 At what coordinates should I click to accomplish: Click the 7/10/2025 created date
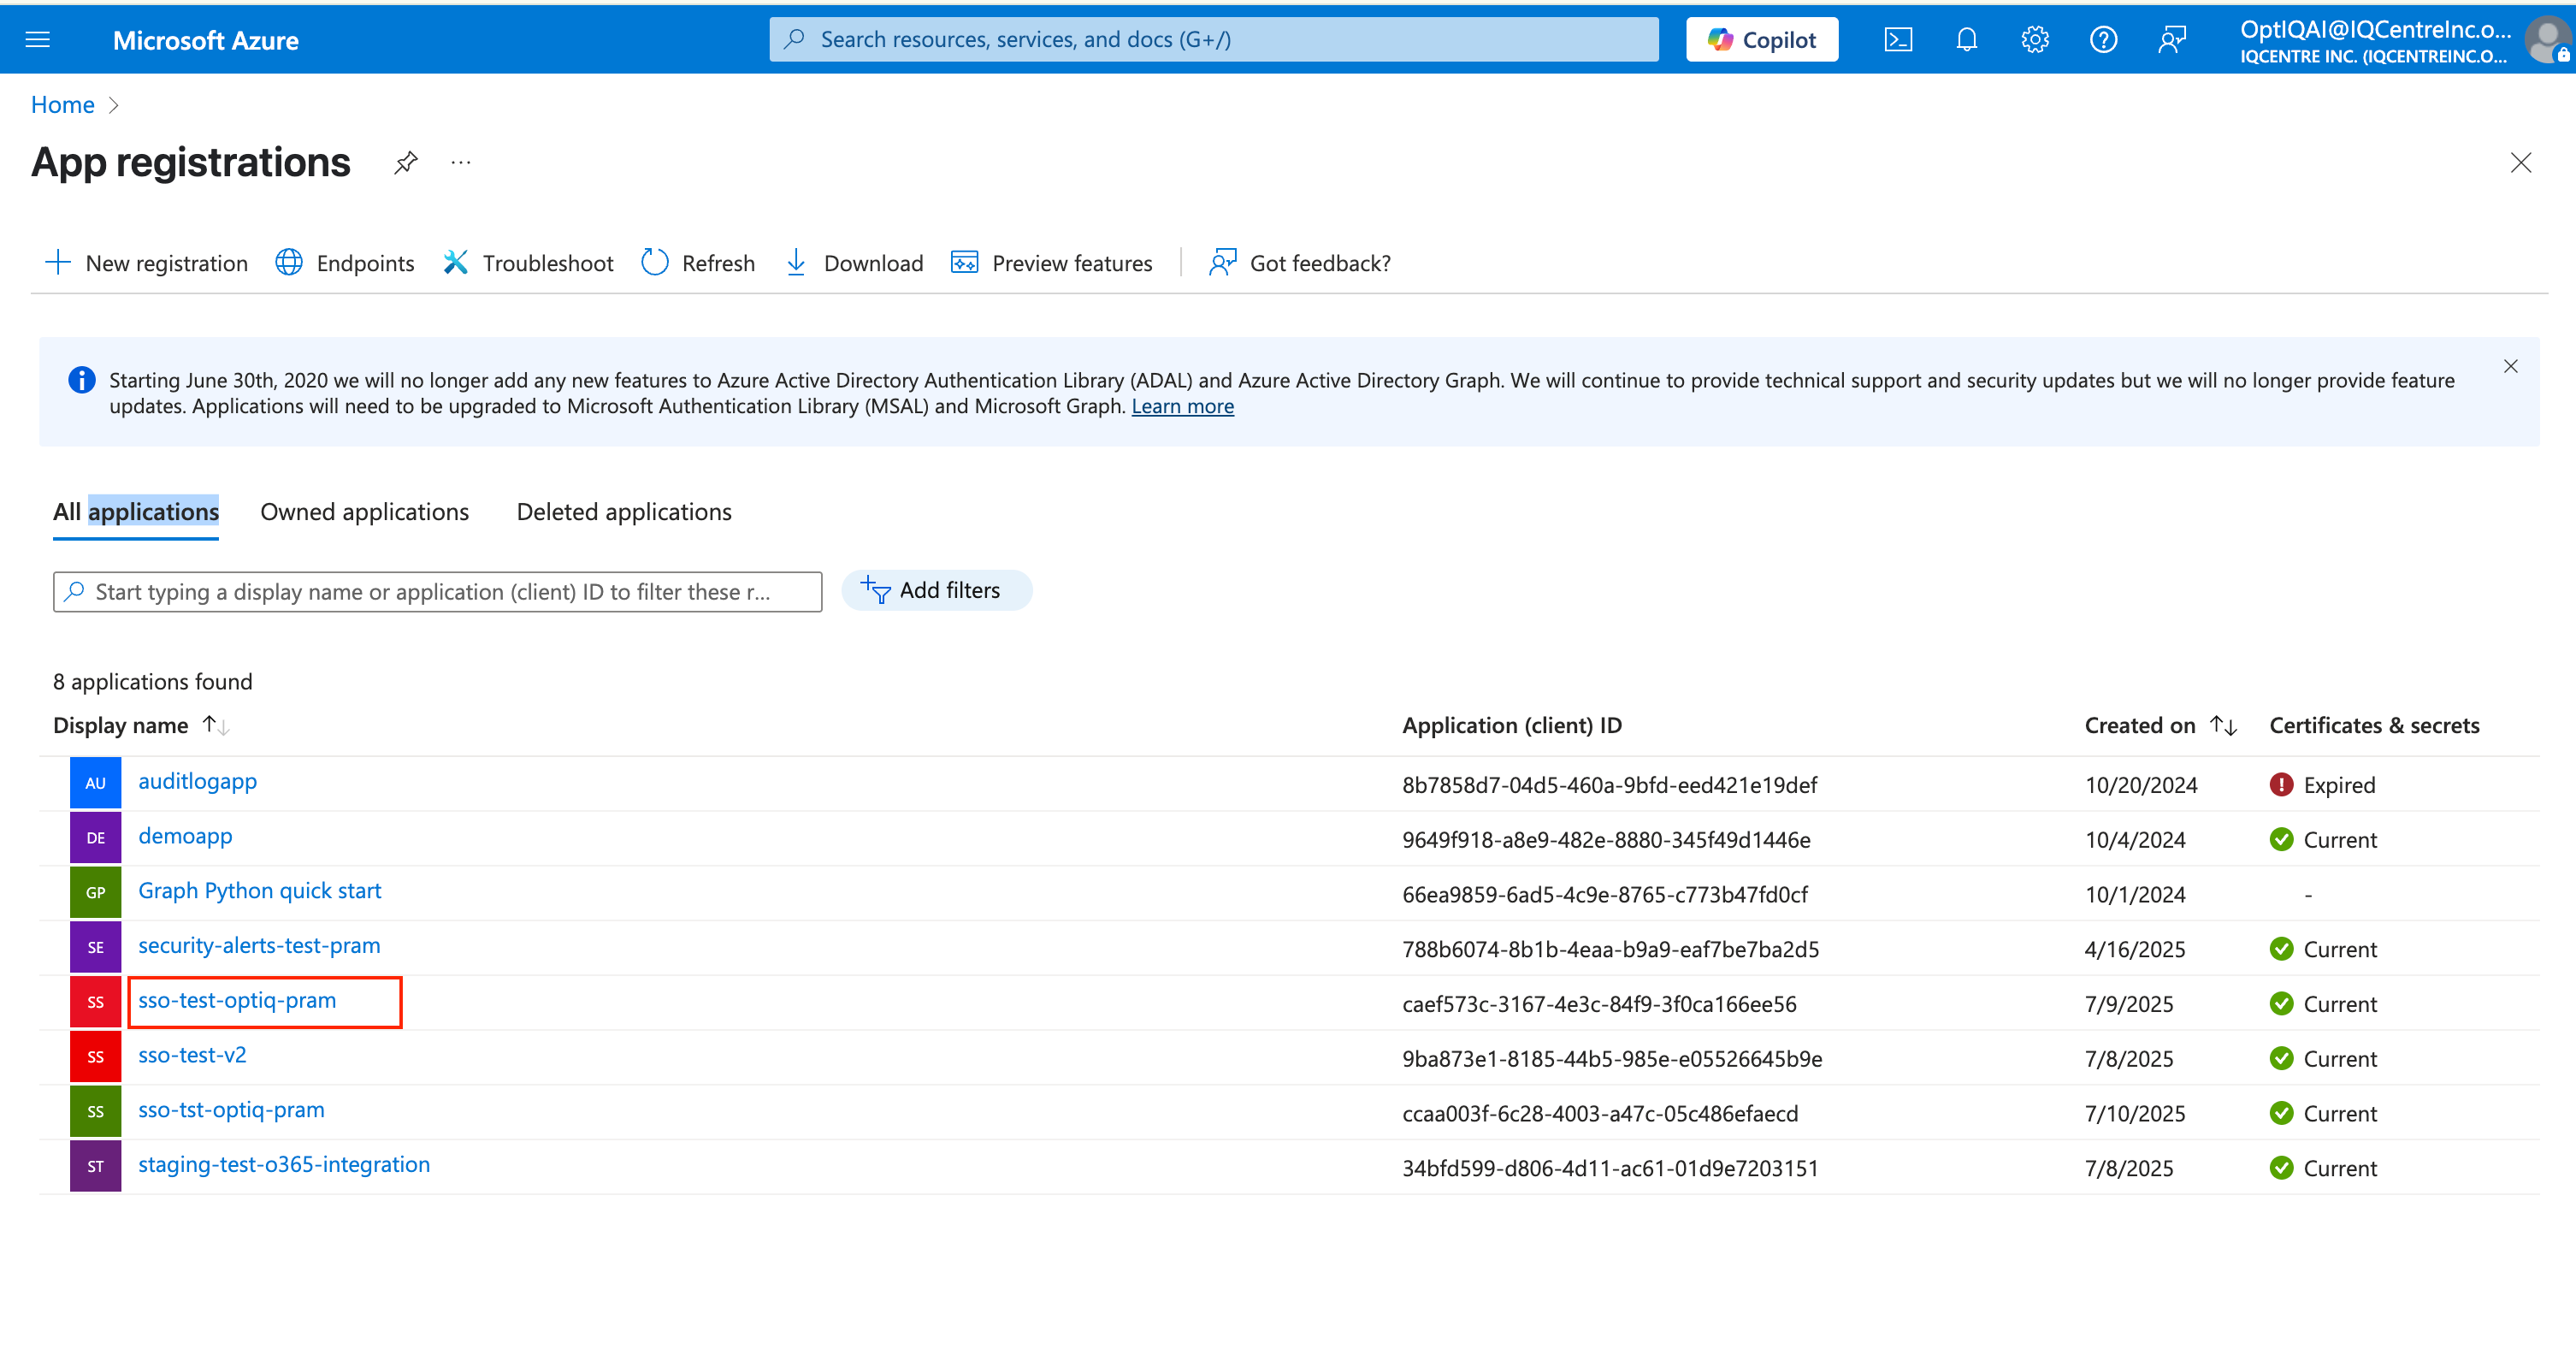click(x=2135, y=1113)
